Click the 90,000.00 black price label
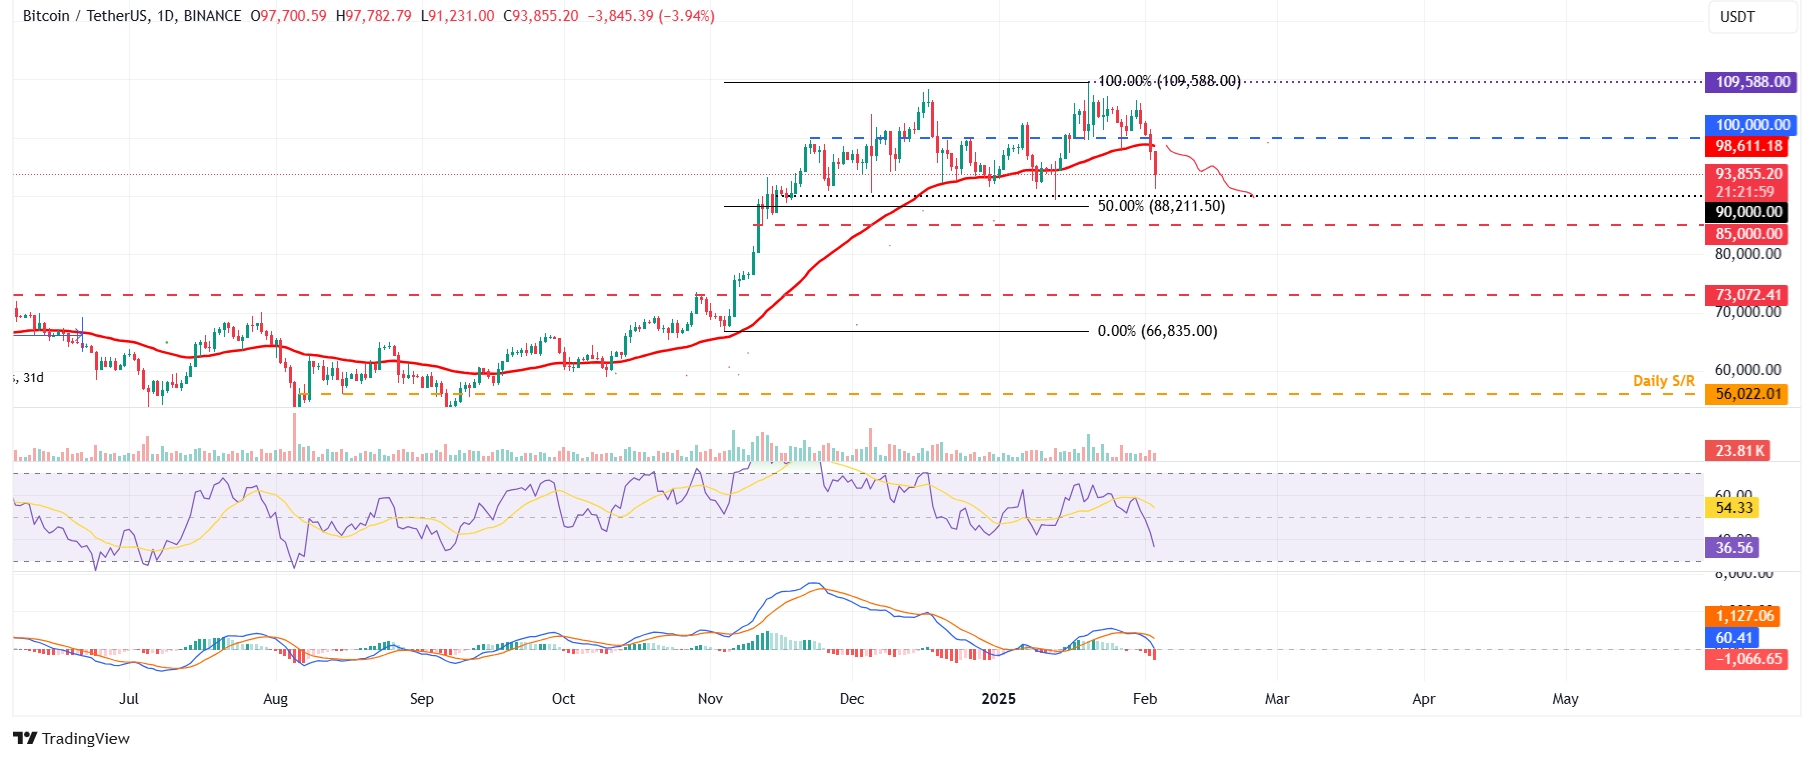Viewport: 1814px width, 760px height. point(1749,212)
